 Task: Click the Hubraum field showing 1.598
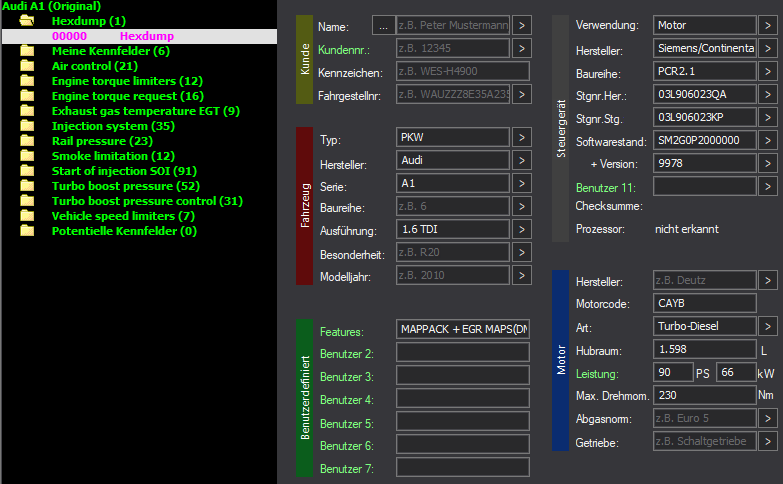click(705, 349)
